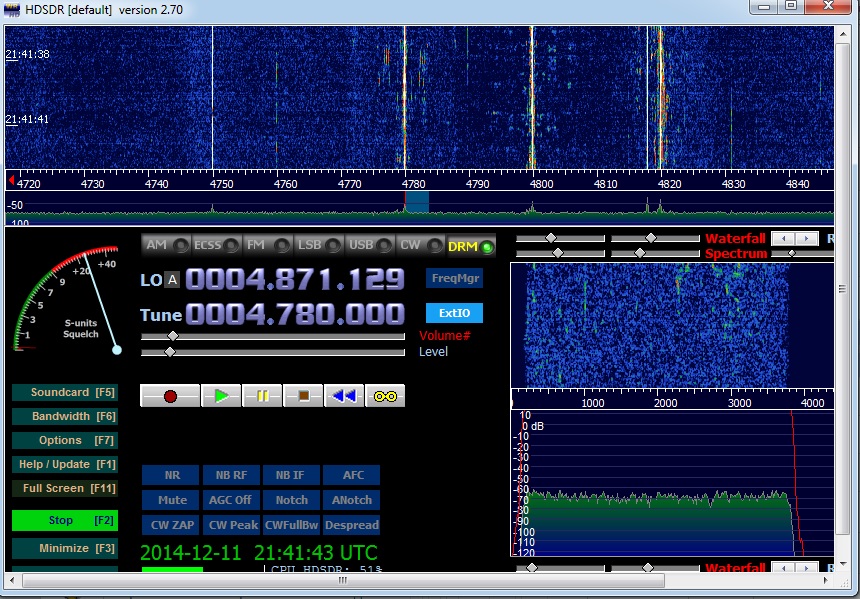Image resolution: width=860 pixels, height=599 pixels.
Task: Open the Options [F7] menu
Action: [x=65, y=440]
